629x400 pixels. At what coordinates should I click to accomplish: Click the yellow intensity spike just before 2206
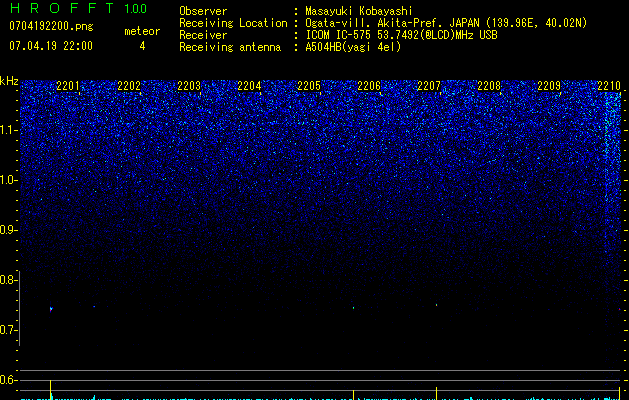[353, 394]
